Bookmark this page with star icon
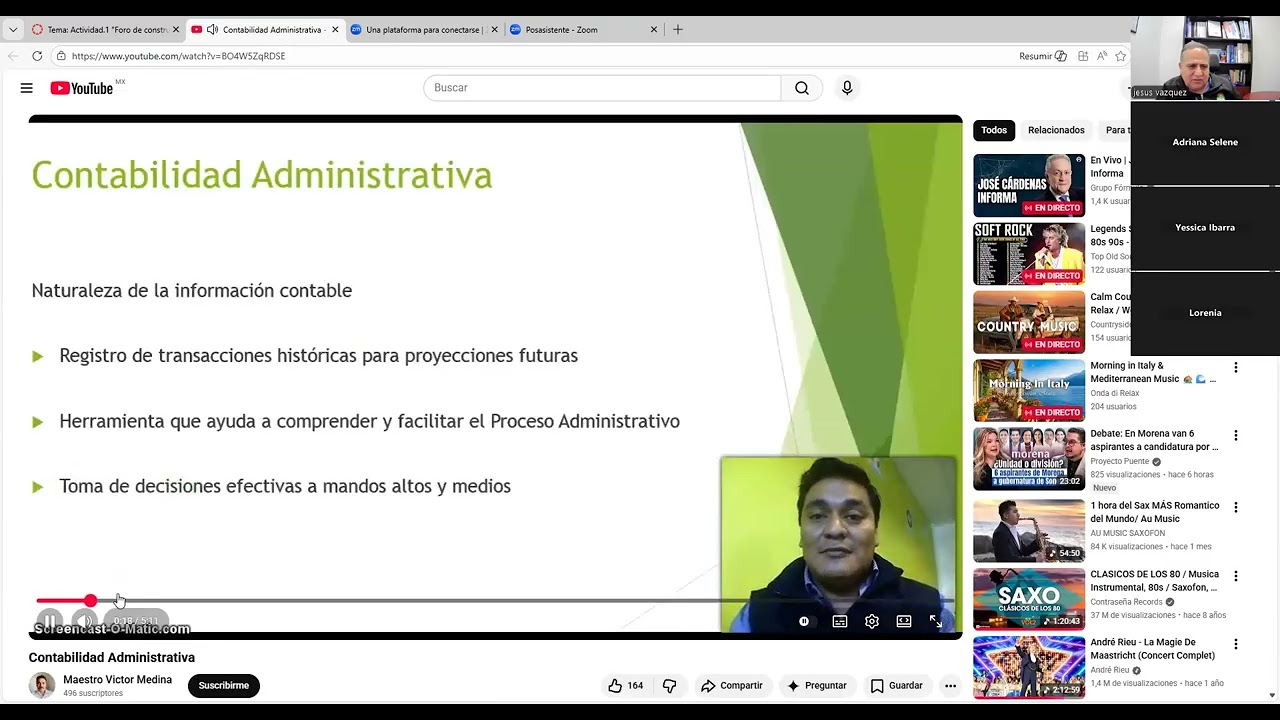The height and width of the screenshot is (720, 1280). click(x=1120, y=56)
